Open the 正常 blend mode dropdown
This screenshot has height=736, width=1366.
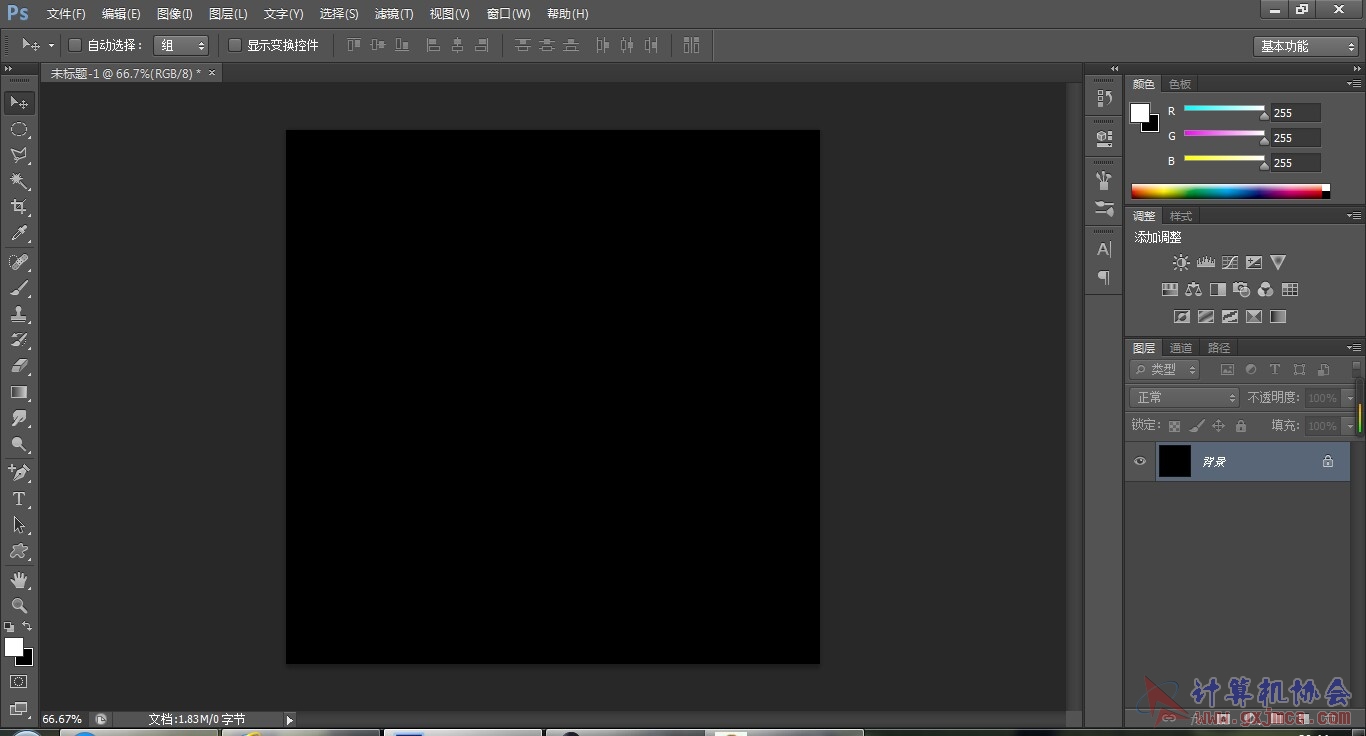coord(1184,397)
